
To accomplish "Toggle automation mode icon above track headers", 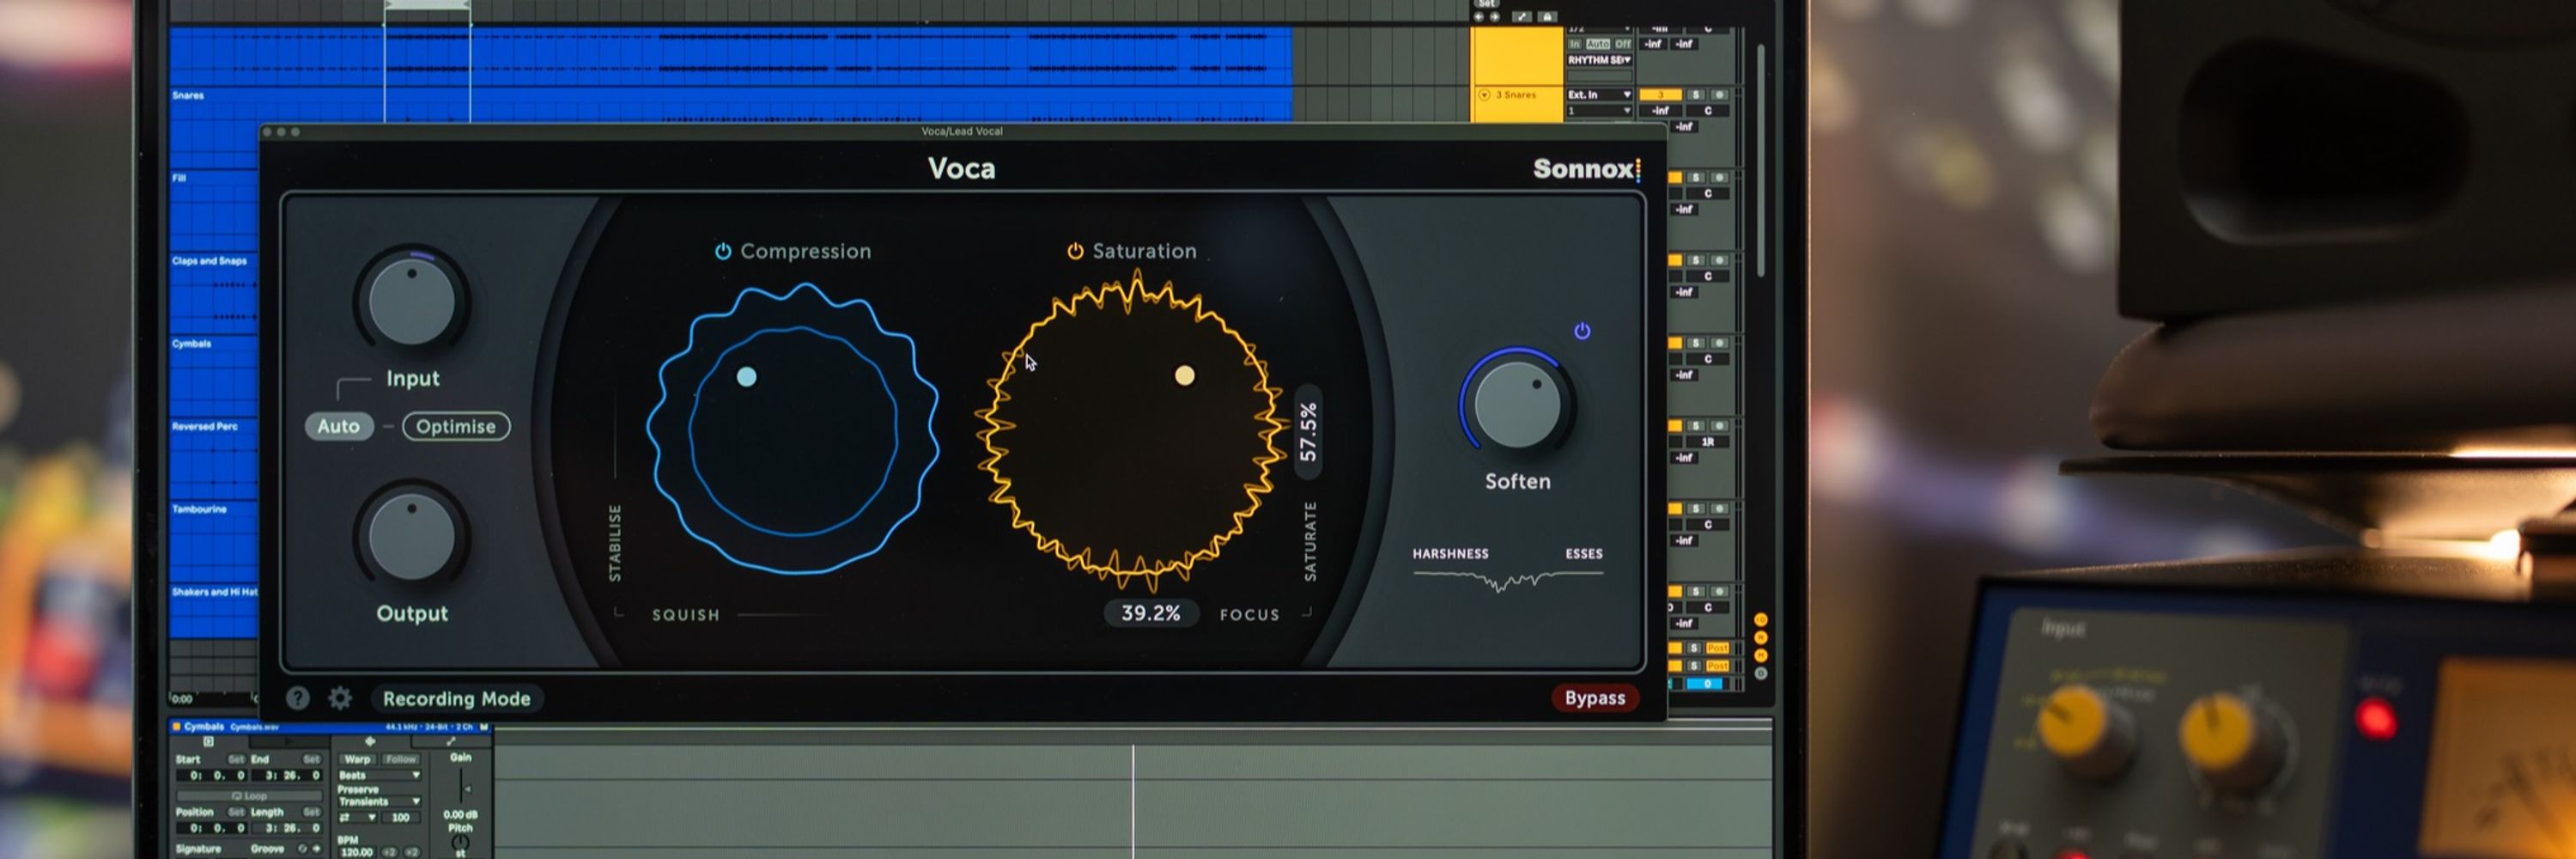I will point(1522,17).
